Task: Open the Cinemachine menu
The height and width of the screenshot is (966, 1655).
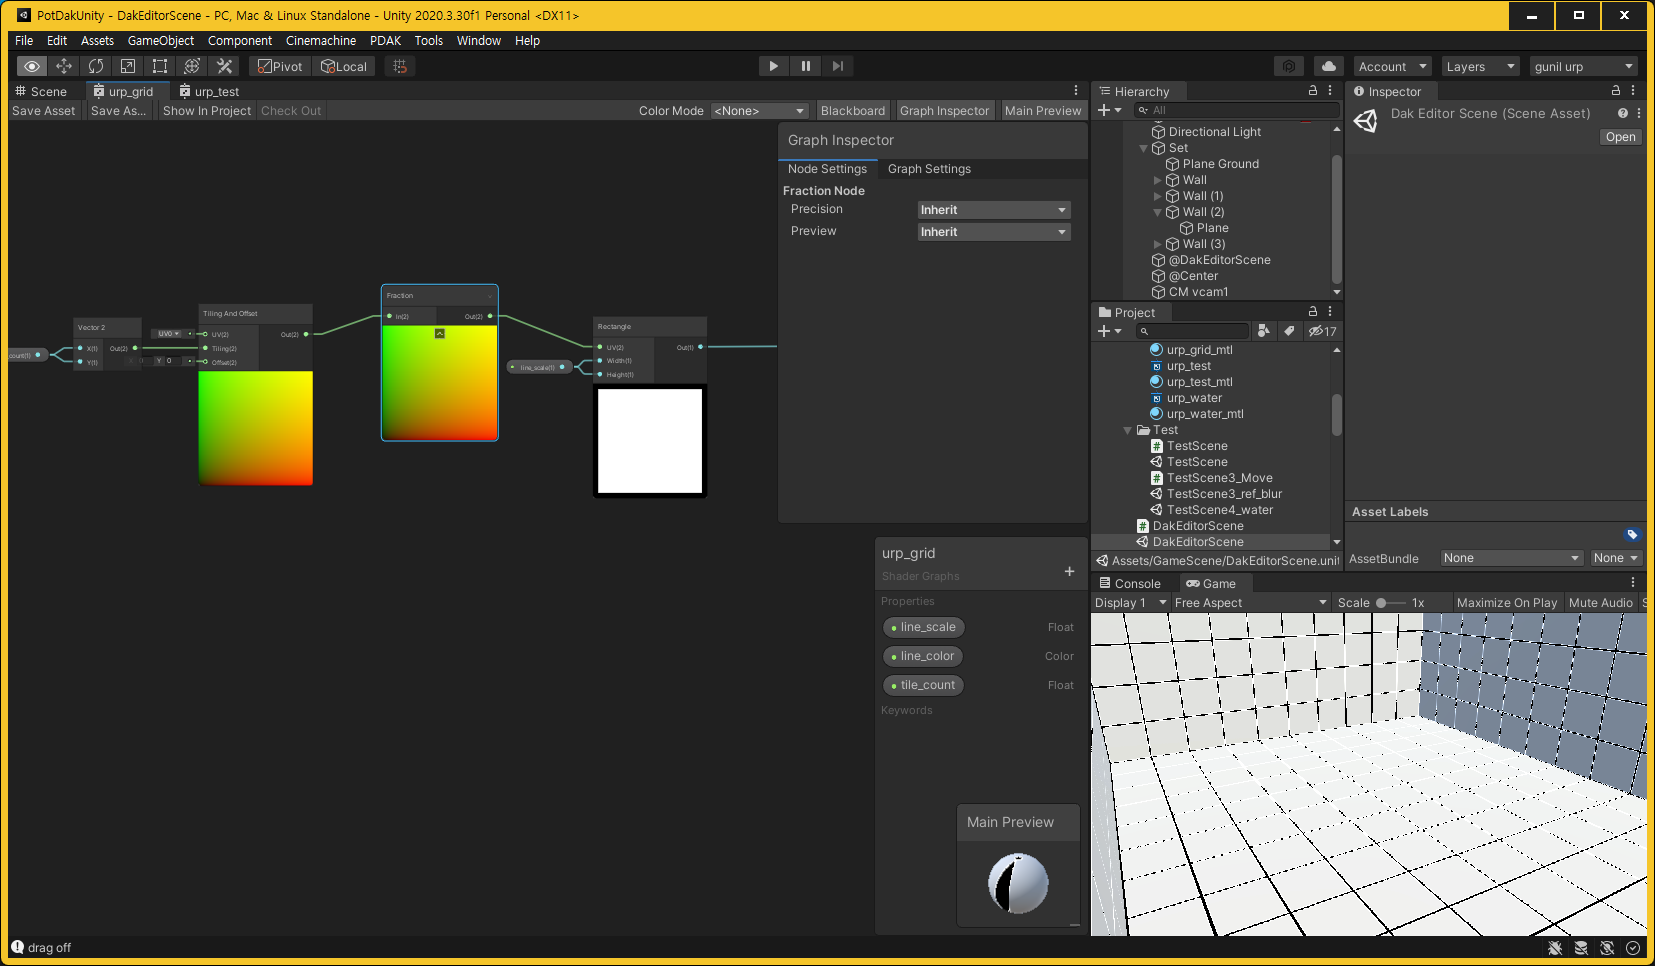Action: pos(321,41)
